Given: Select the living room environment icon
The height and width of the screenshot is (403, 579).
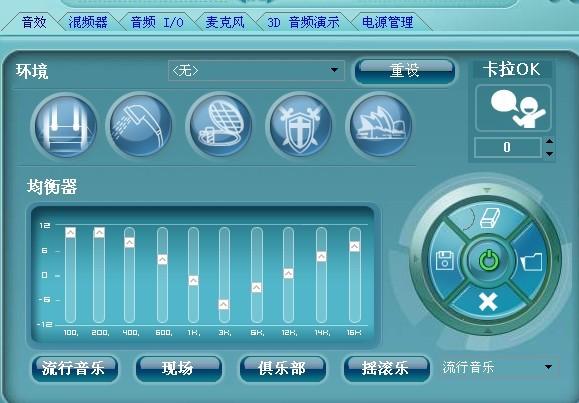Looking at the screenshot, I should 65,126.
